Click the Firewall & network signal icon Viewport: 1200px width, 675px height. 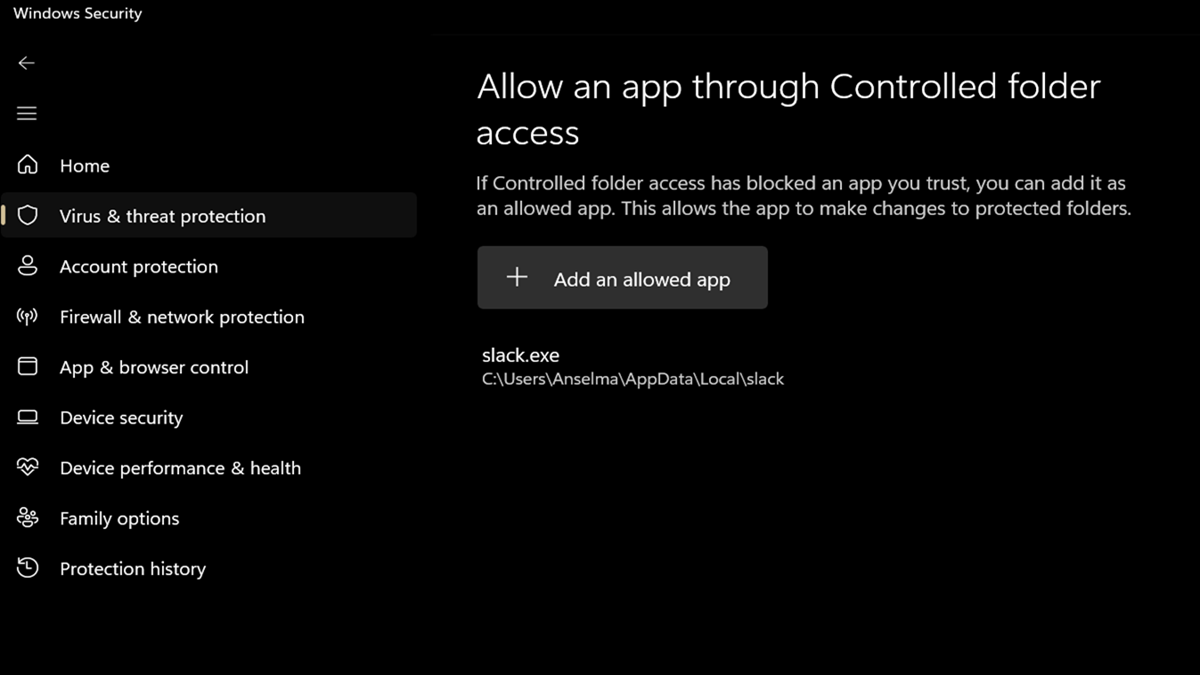click(x=28, y=317)
